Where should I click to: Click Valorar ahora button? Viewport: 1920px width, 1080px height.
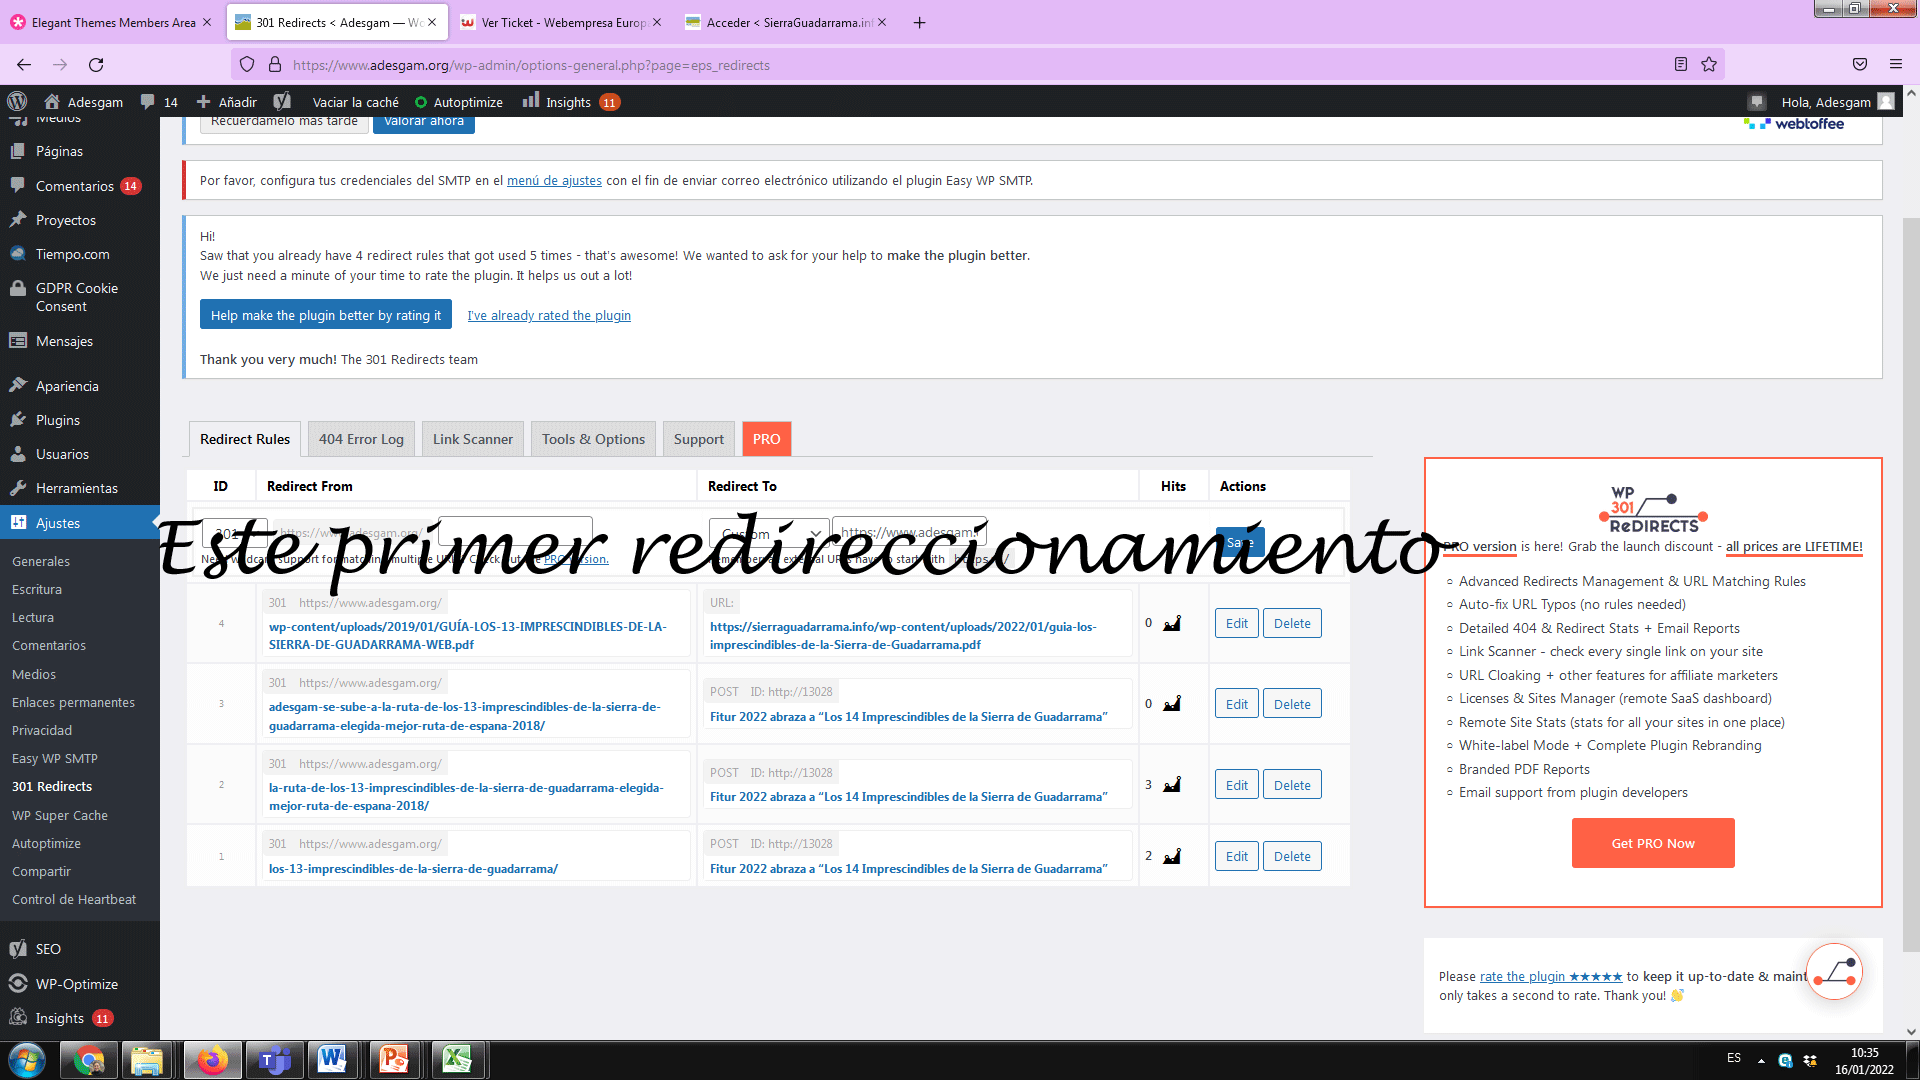click(424, 123)
